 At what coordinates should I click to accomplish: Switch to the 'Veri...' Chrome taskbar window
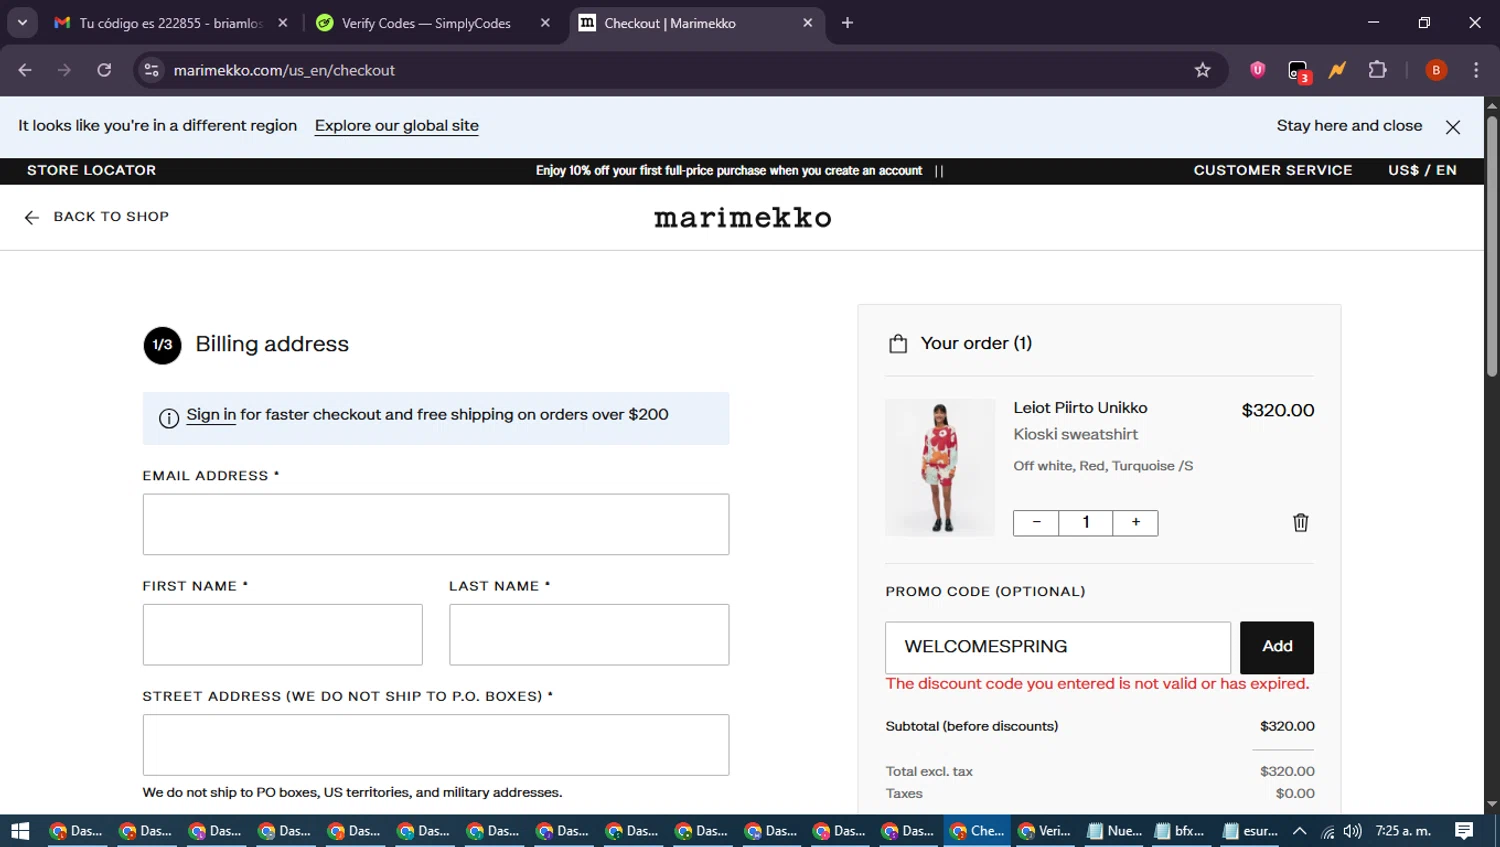point(1044,831)
